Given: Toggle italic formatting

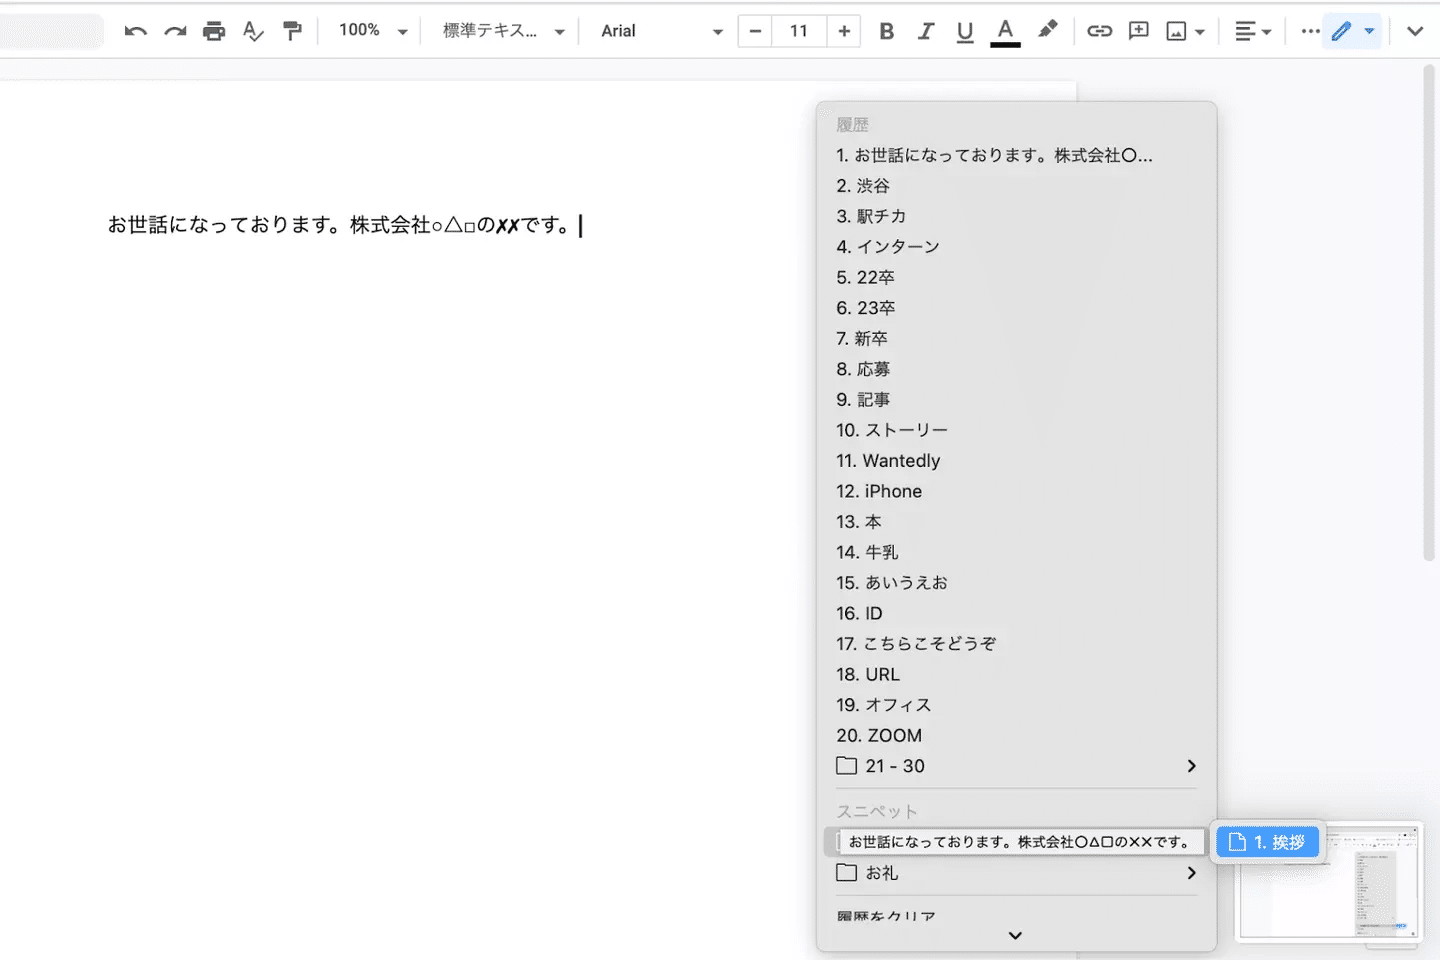Looking at the screenshot, I should (x=925, y=31).
